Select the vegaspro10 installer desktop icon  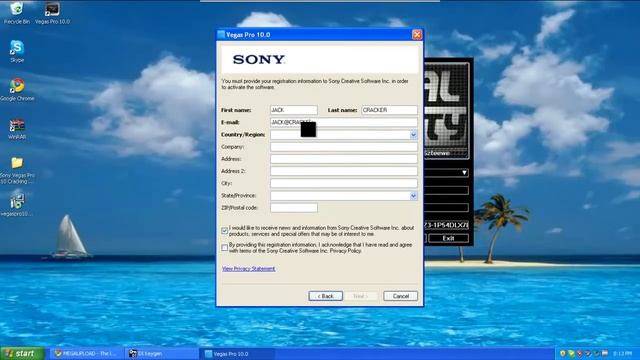(17, 204)
